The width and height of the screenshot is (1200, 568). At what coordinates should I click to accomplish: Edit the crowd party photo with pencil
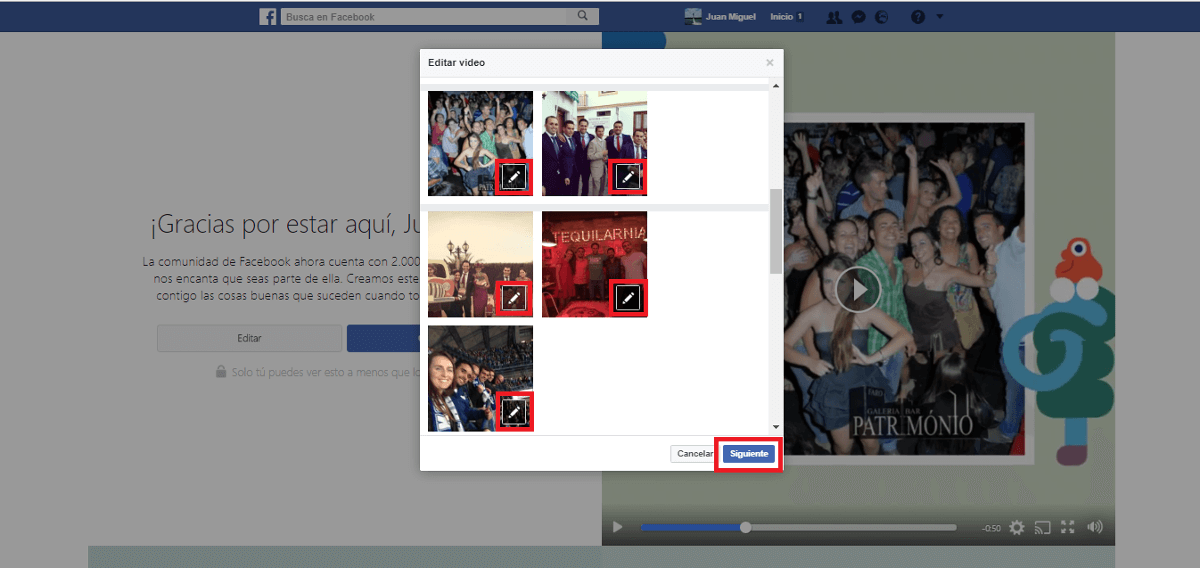[x=514, y=177]
